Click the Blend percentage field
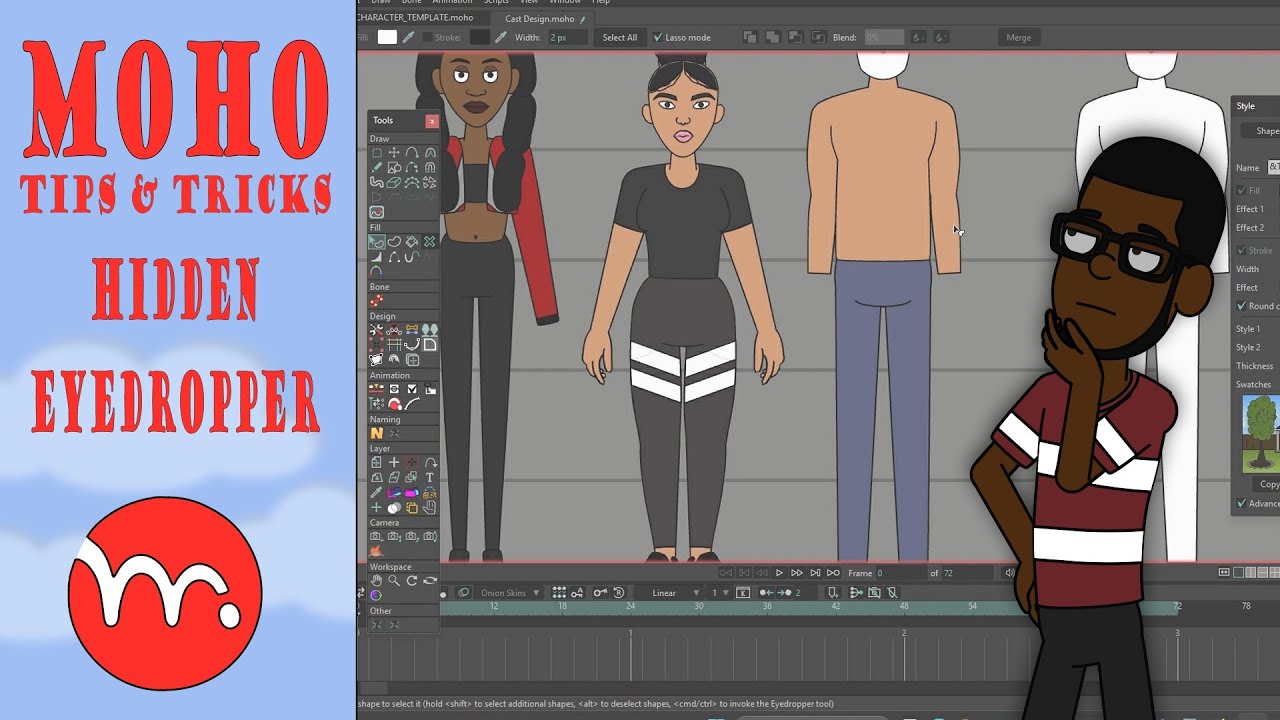This screenshot has height=720, width=1280. [x=884, y=38]
